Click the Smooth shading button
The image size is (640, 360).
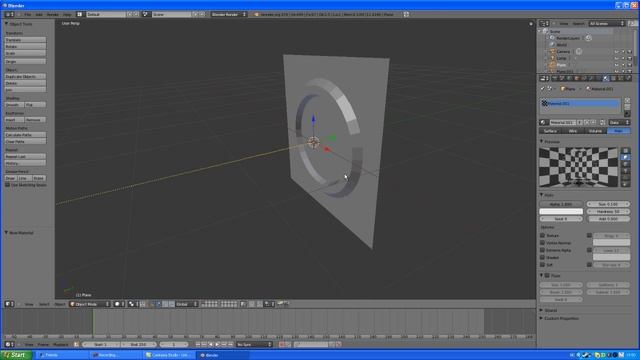(x=14, y=105)
